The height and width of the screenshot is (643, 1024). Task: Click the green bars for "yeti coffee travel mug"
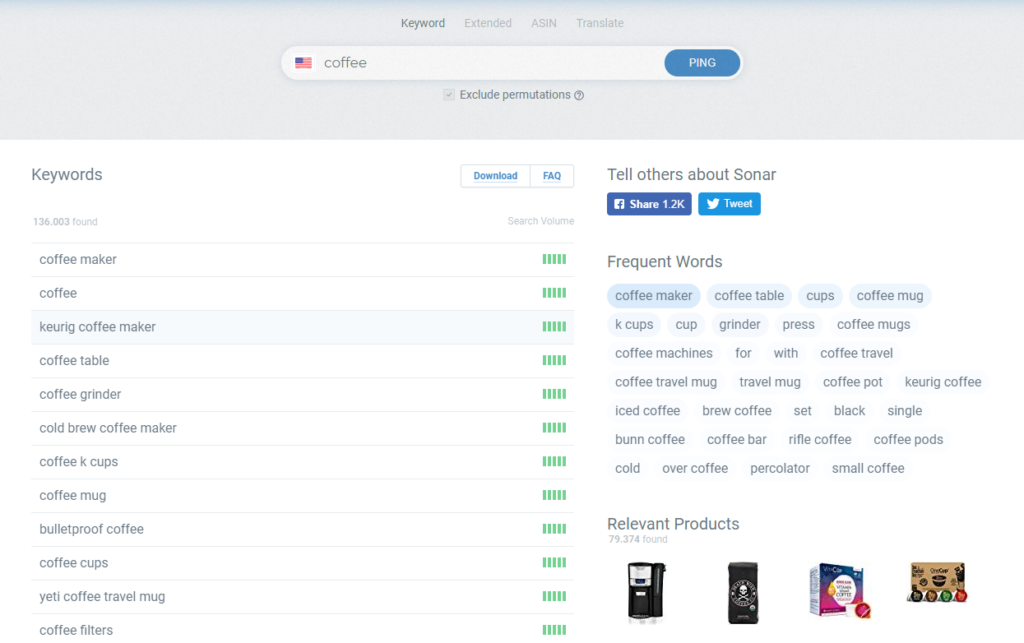[x=555, y=595]
